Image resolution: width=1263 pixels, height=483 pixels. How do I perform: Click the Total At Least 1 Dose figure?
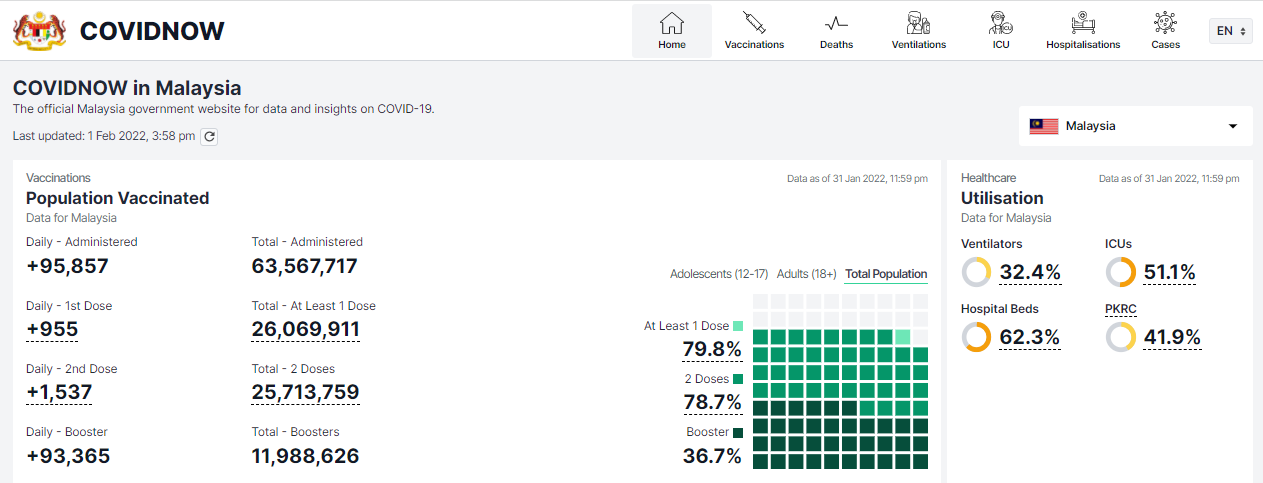coord(305,329)
